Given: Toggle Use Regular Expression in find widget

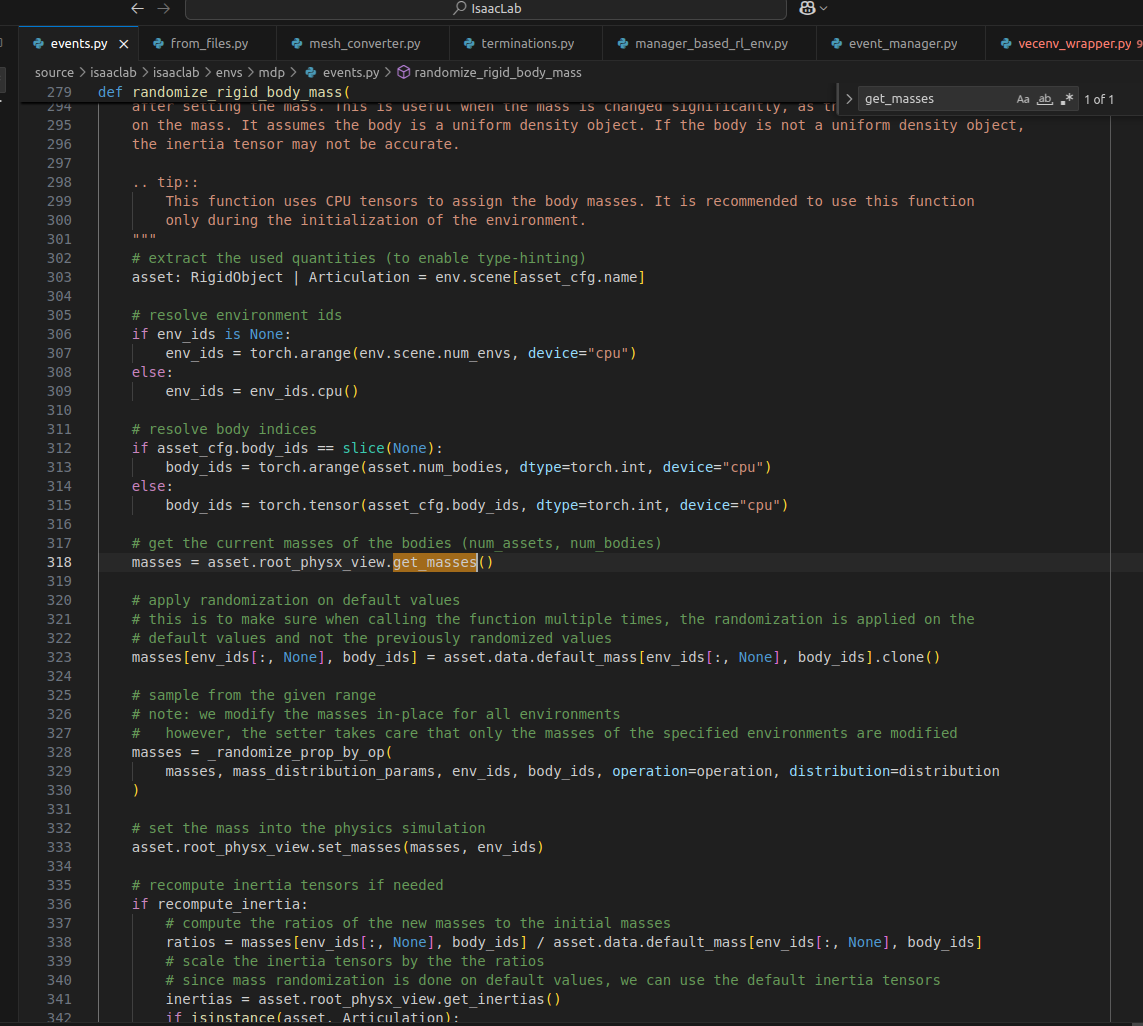Looking at the screenshot, I should pyautogui.click(x=1066, y=99).
